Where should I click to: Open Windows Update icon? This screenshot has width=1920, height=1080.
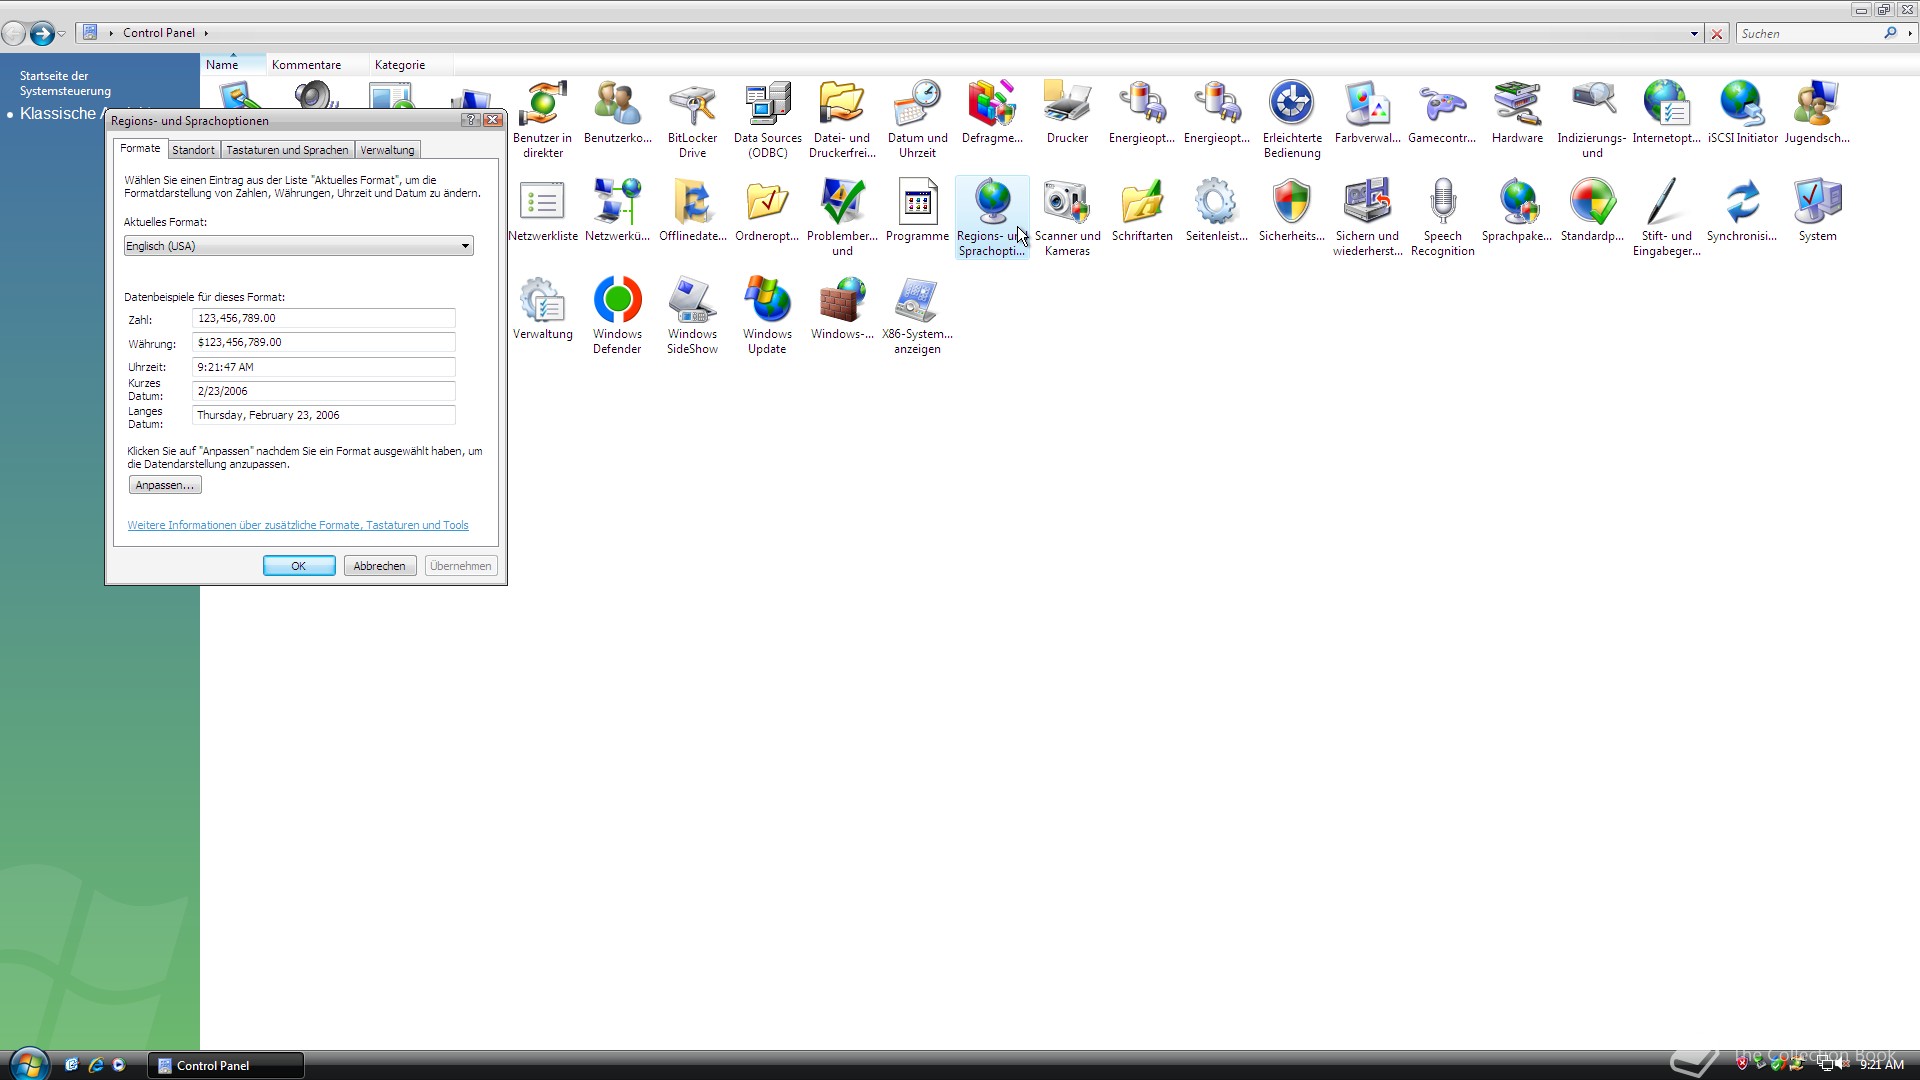(767, 315)
